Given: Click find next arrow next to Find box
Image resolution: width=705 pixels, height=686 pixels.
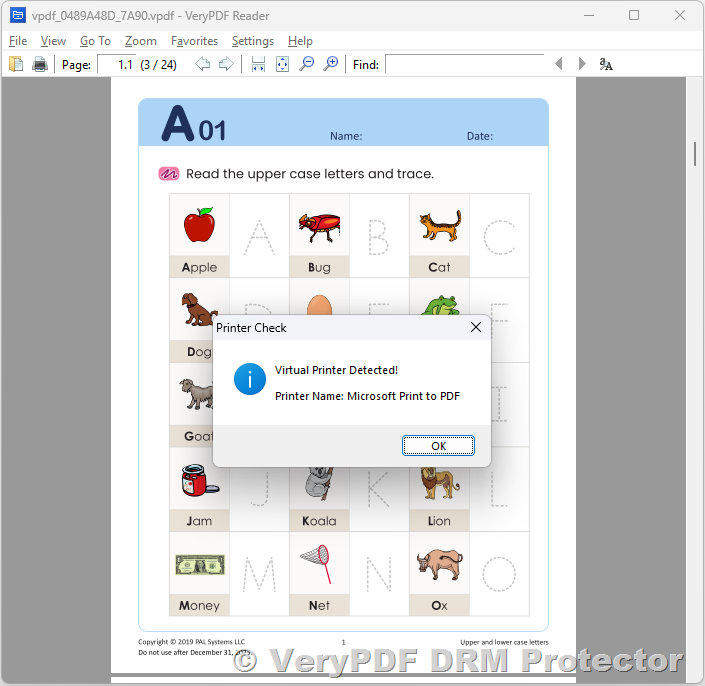Looking at the screenshot, I should [x=583, y=64].
